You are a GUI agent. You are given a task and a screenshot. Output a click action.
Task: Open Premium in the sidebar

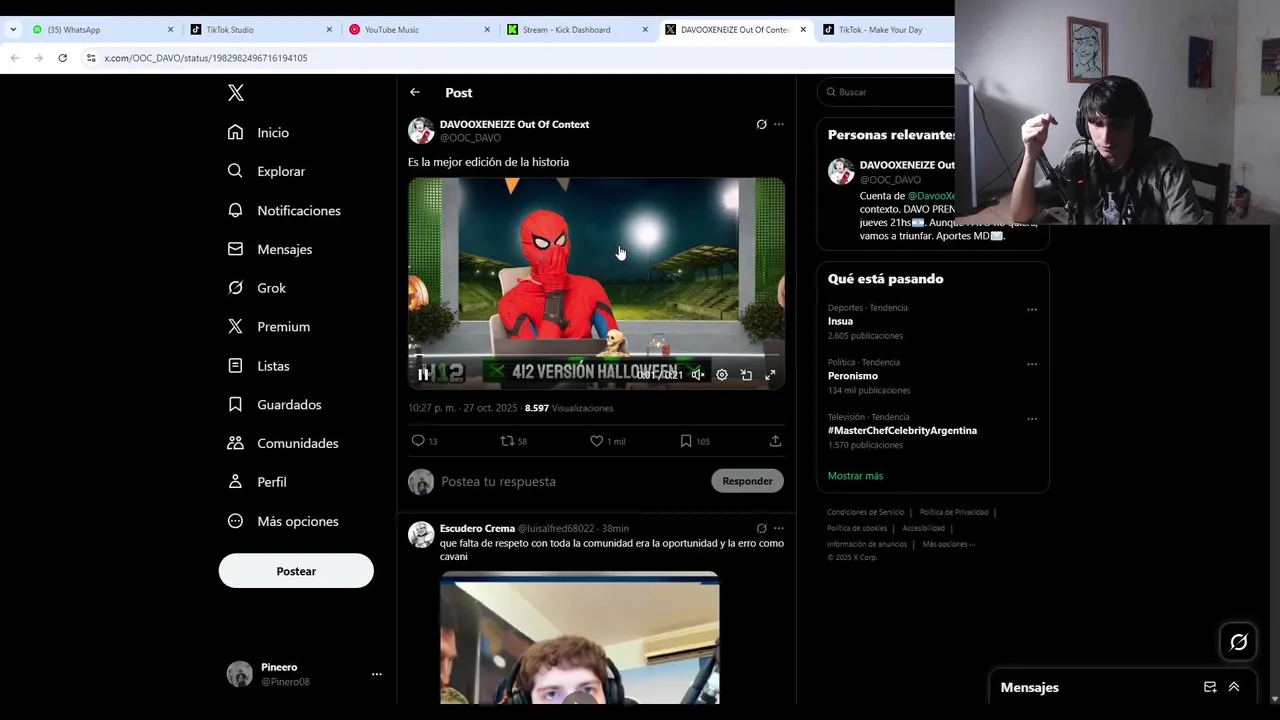point(270,327)
